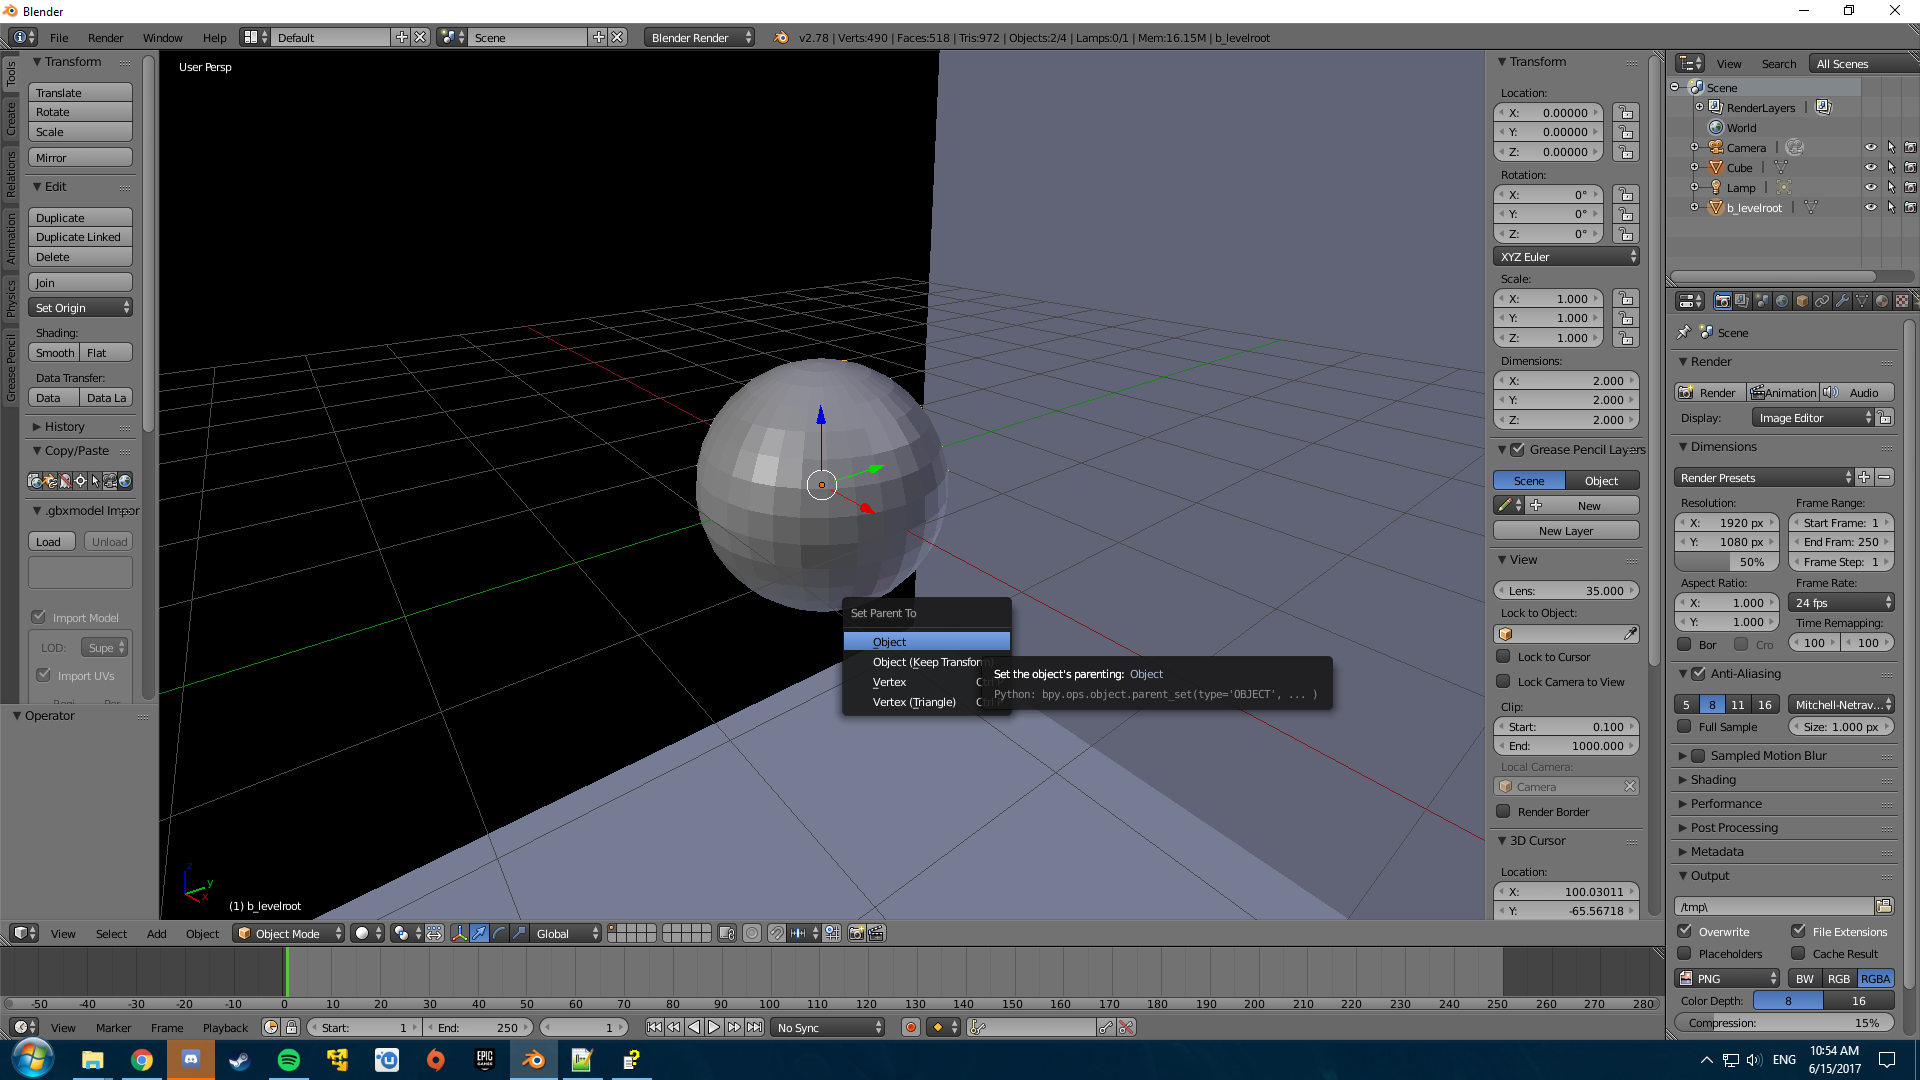This screenshot has height=1080, width=1920.
Task: Click the Duplicate Linked button
Action: click(x=79, y=237)
